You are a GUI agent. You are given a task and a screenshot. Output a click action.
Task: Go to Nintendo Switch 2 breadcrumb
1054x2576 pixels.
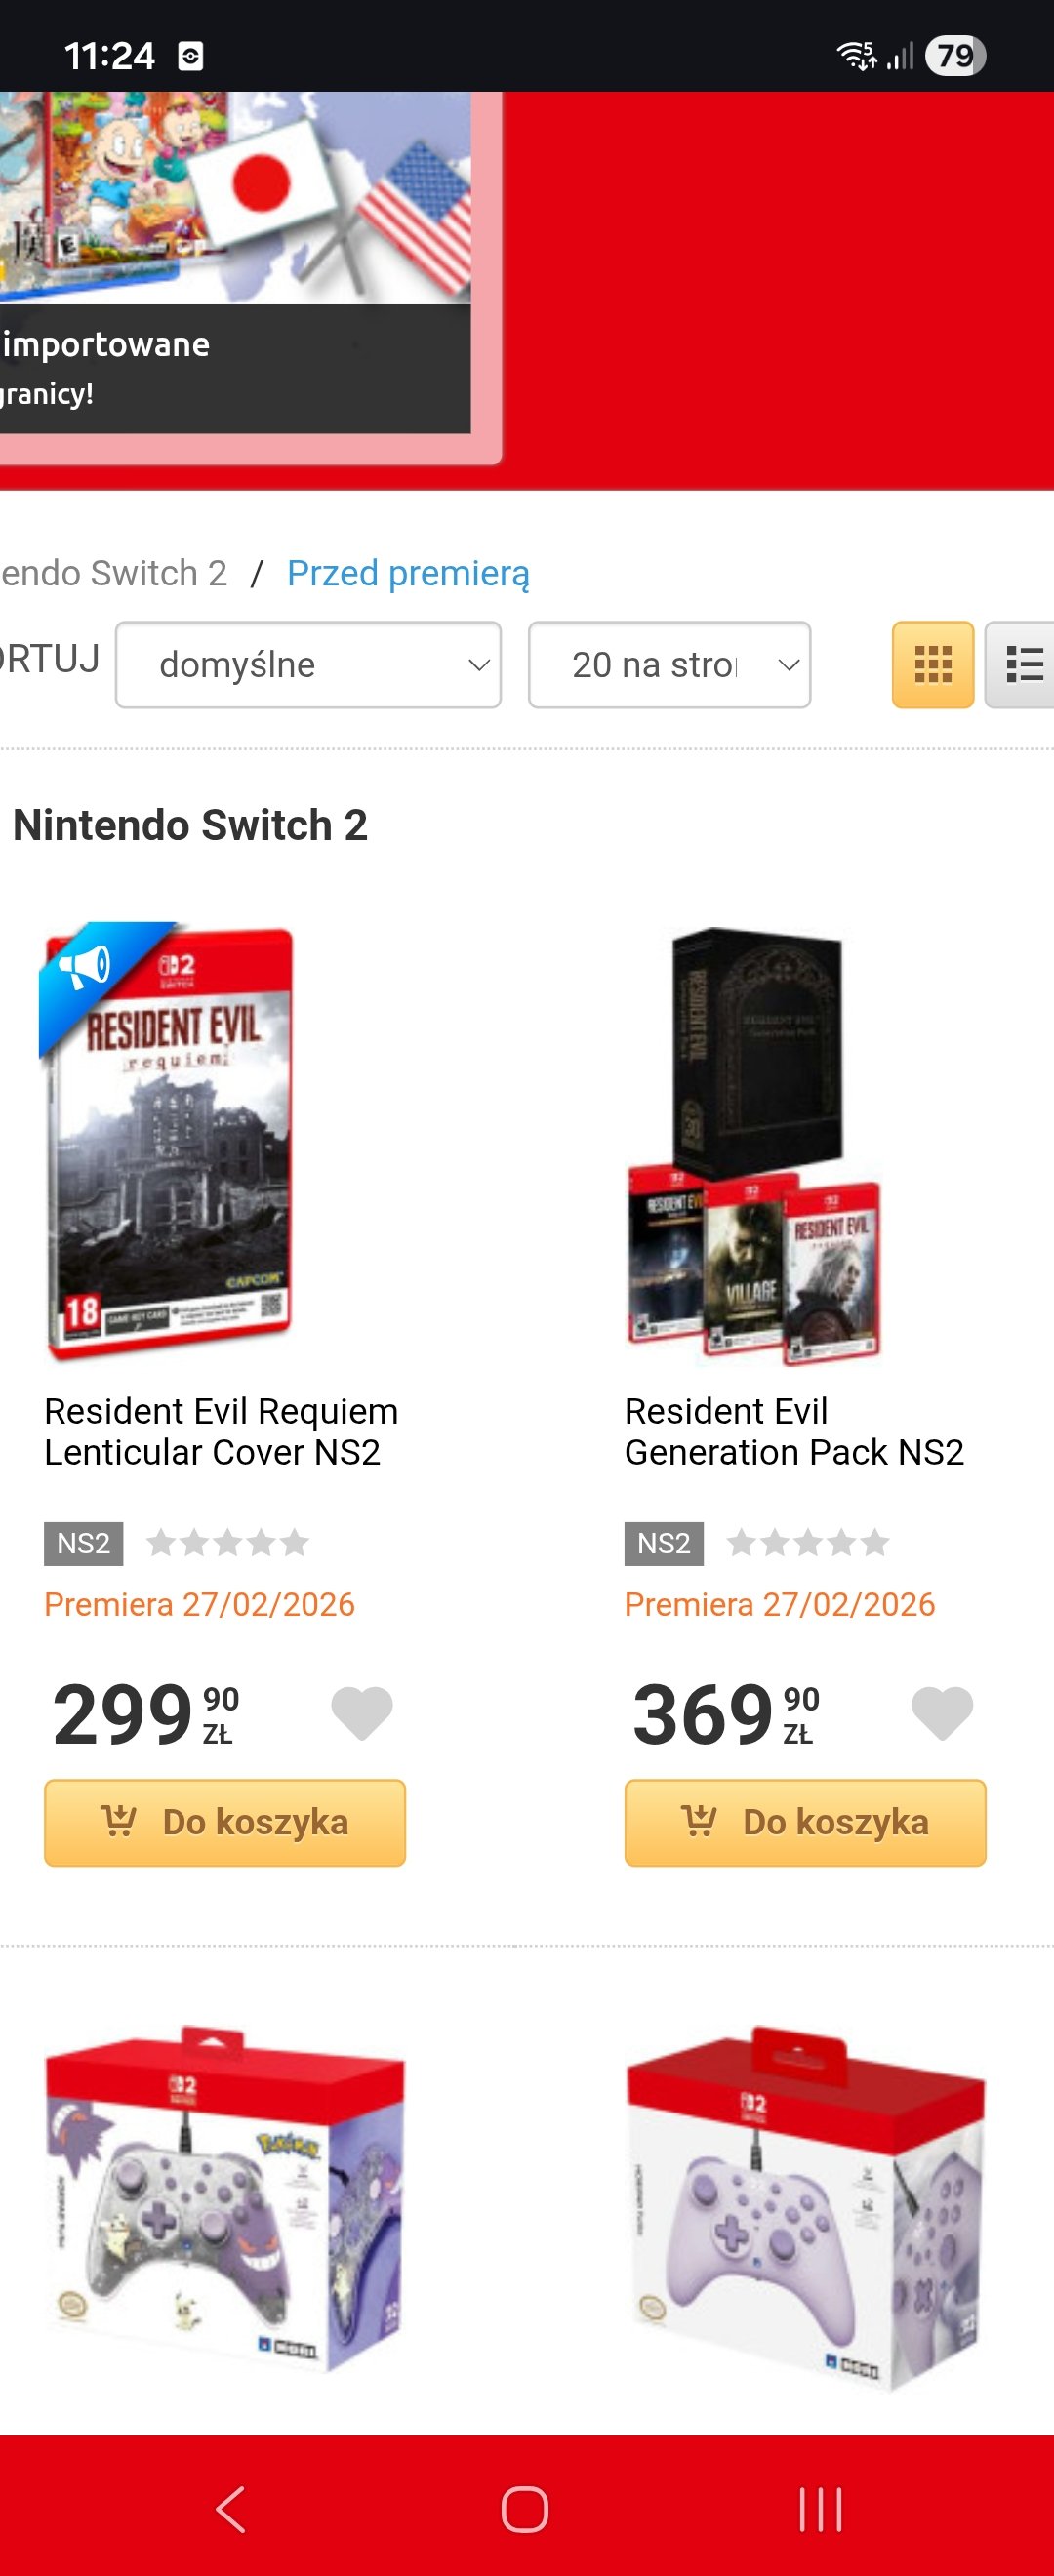coord(113,573)
